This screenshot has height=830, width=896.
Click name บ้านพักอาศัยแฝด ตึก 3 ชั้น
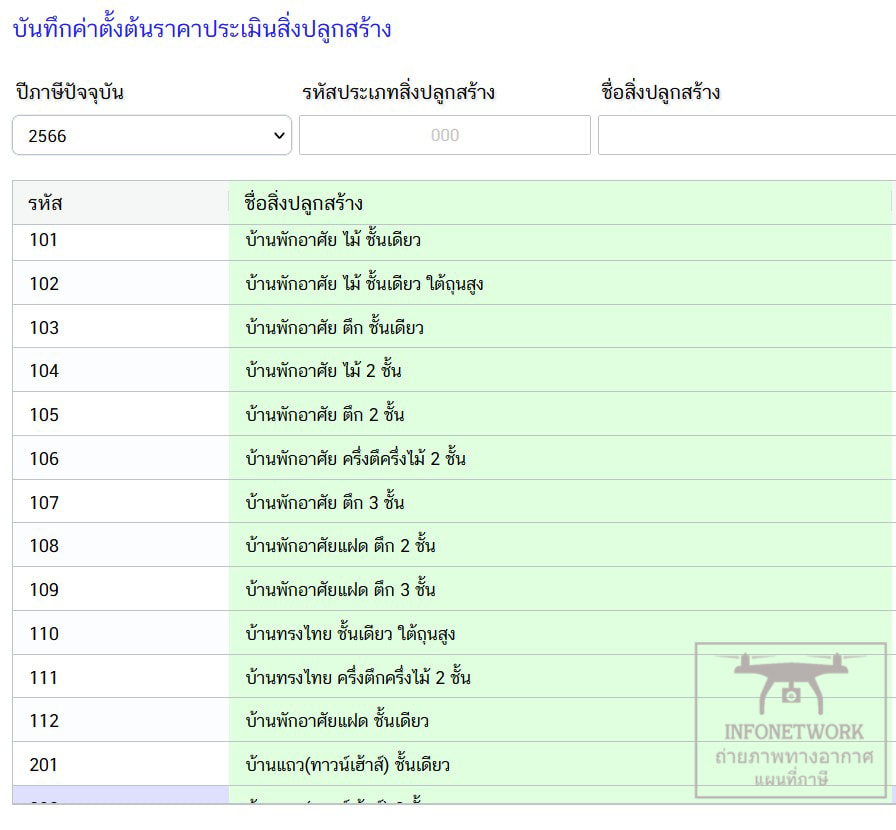341,589
